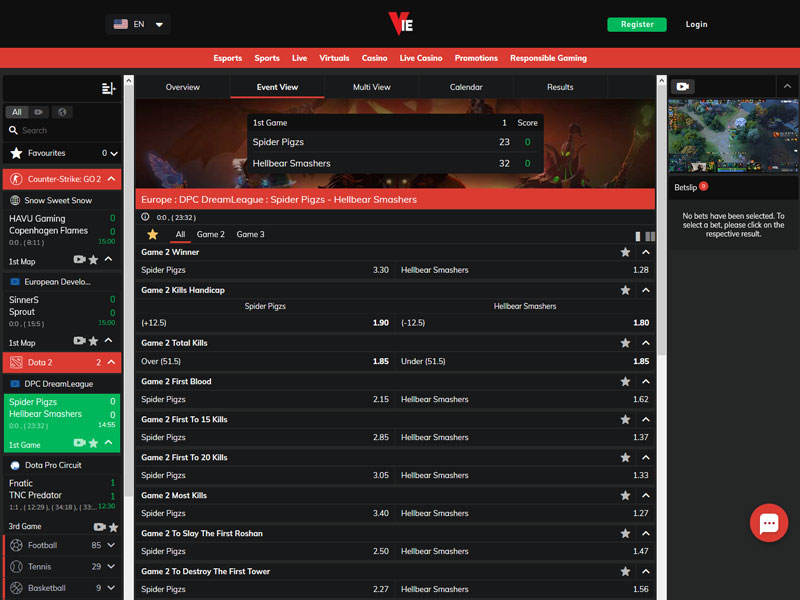Screen dimensions: 800x600
Task: Bet on Spider Pigzs to win Game 2 at 3.30
Action: click(x=265, y=270)
